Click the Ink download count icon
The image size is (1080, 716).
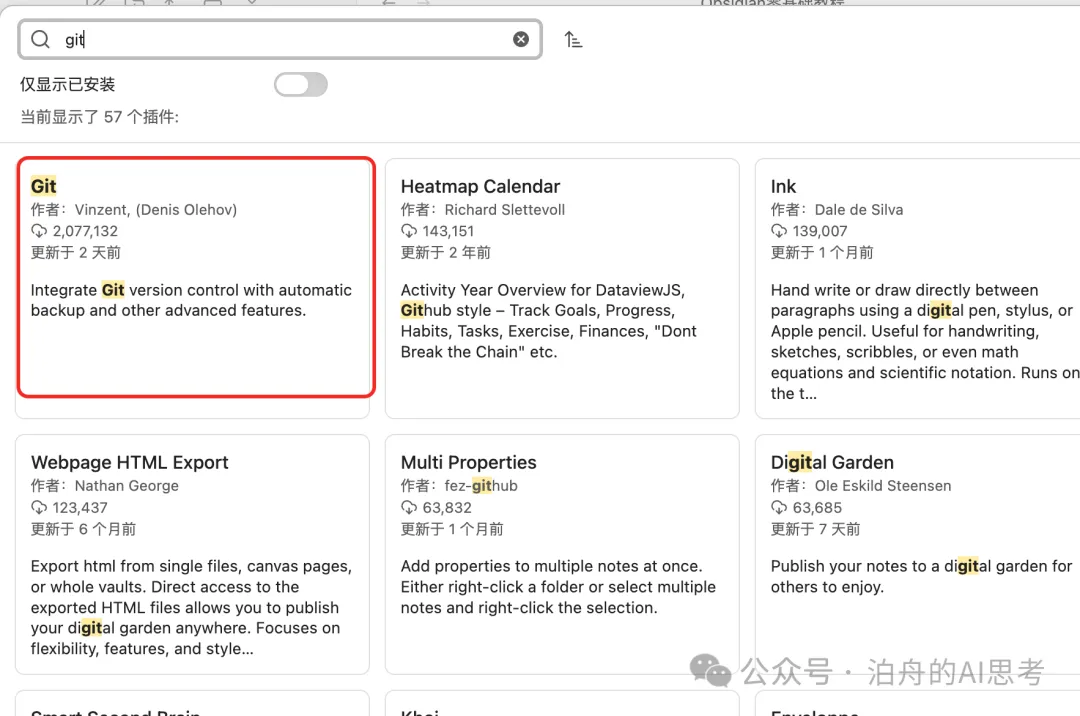coord(779,231)
